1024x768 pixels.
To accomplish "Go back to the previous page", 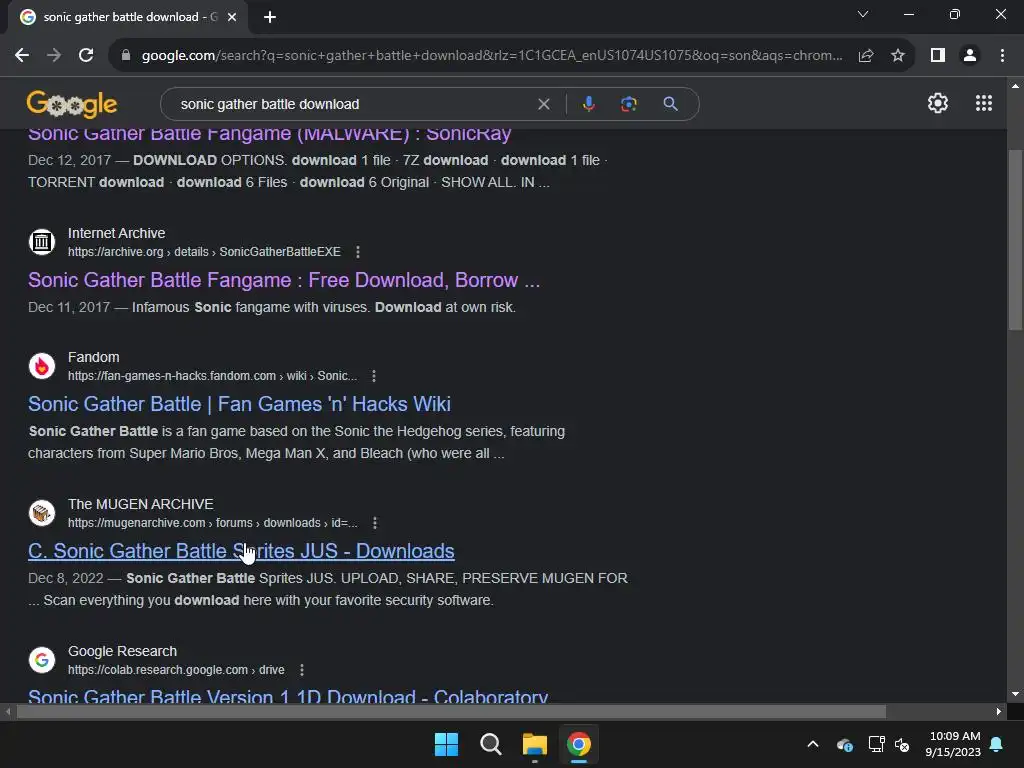I will point(22,56).
